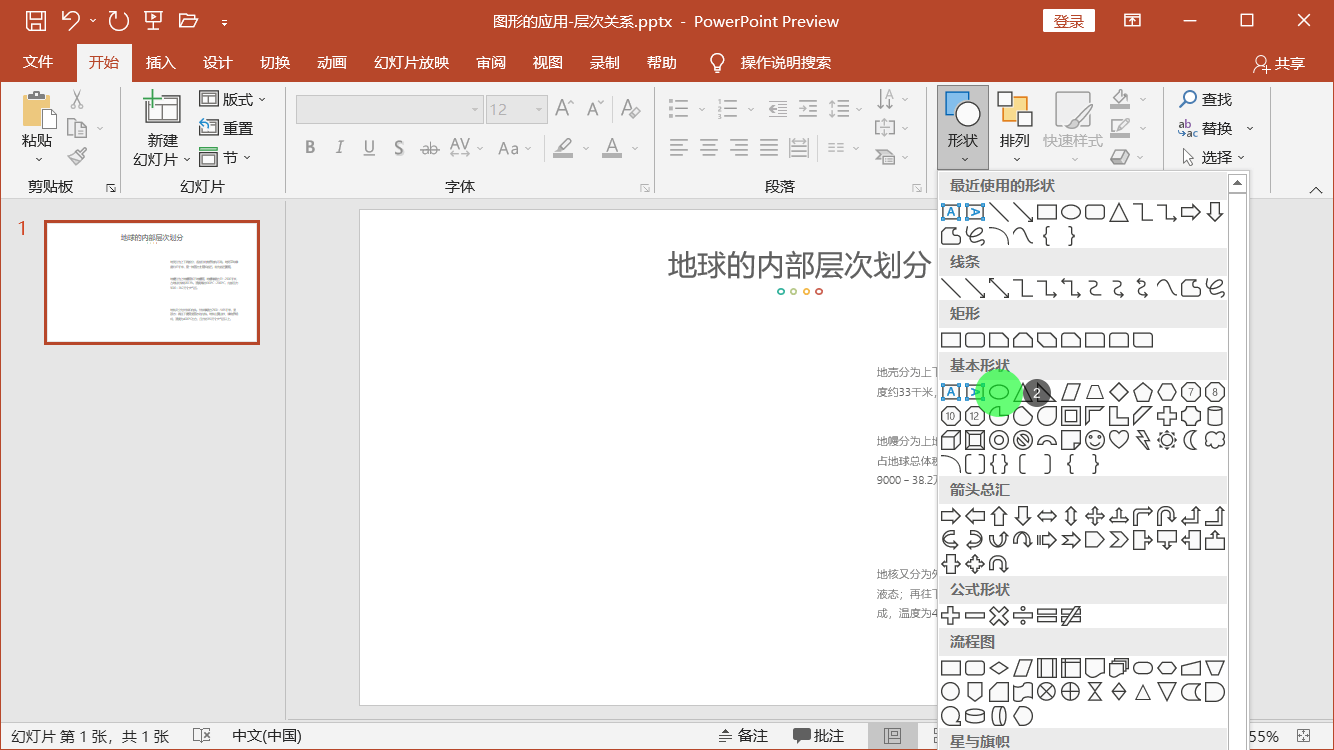Image resolution: width=1334 pixels, height=750 pixels.
Task: Toggle the 批注 comments pane
Action: [819, 736]
